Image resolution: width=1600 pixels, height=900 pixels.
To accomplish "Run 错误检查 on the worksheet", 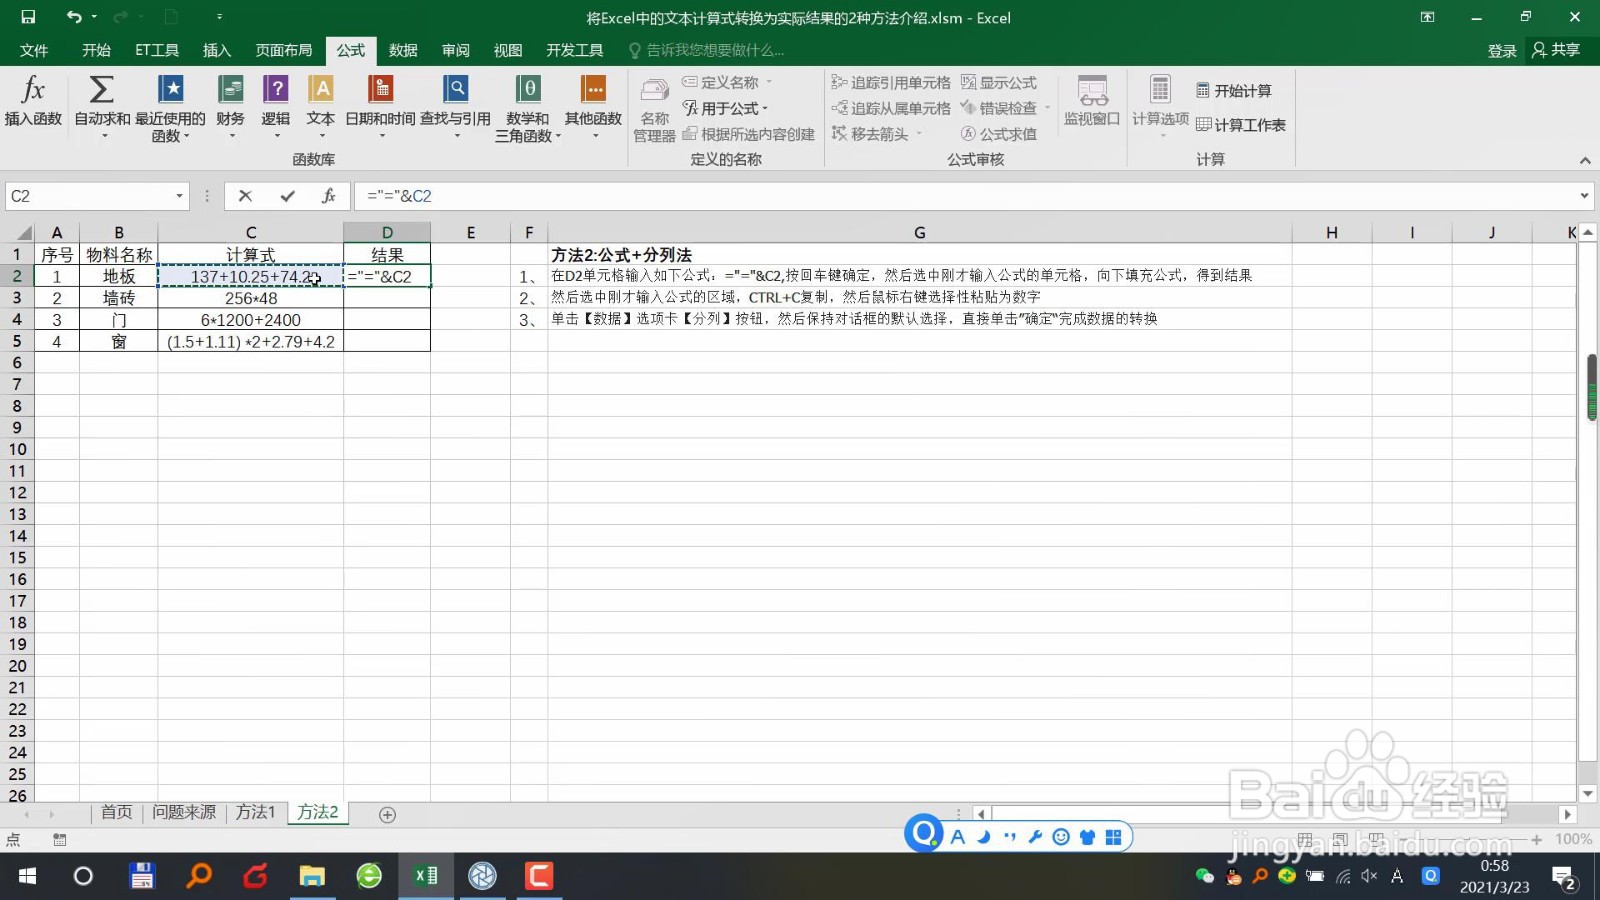I will pyautogui.click(x=1004, y=108).
